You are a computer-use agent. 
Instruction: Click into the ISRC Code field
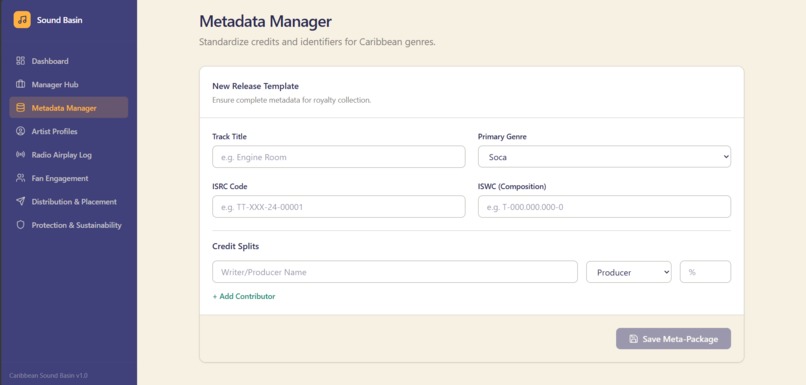339,207
